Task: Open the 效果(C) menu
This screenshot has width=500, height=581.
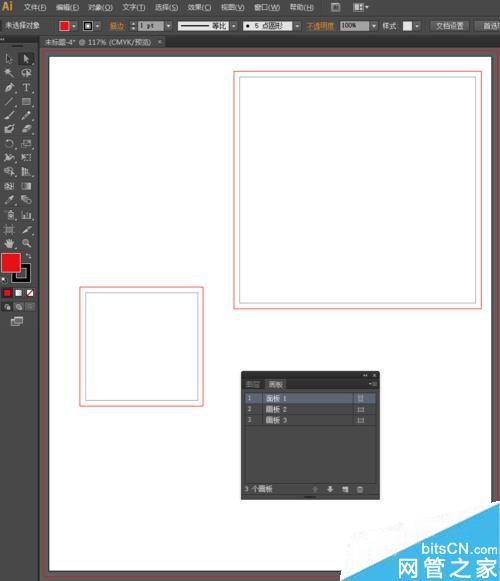Action: pos(199,7)
